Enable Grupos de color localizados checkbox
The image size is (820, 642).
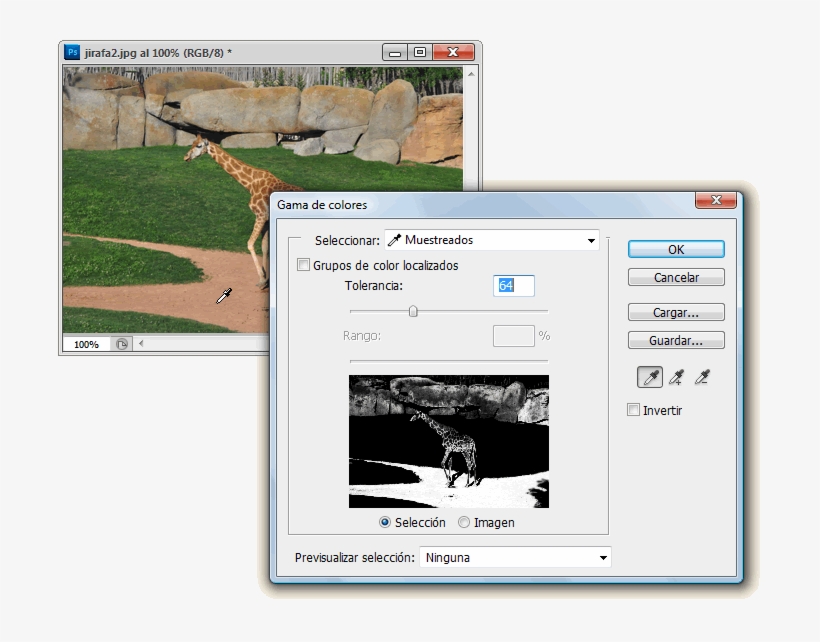tap(304, 266)
